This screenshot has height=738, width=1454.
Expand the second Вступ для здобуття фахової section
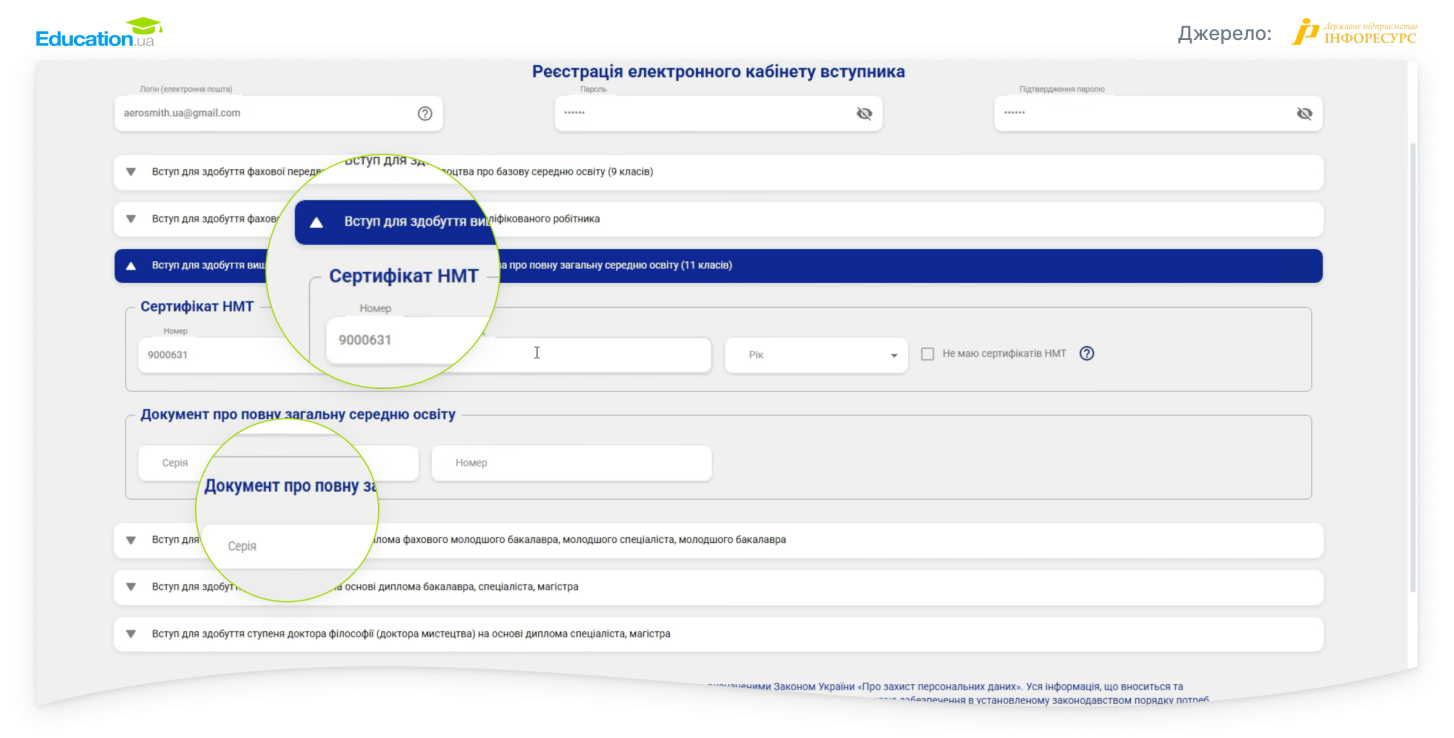point(718,219)
